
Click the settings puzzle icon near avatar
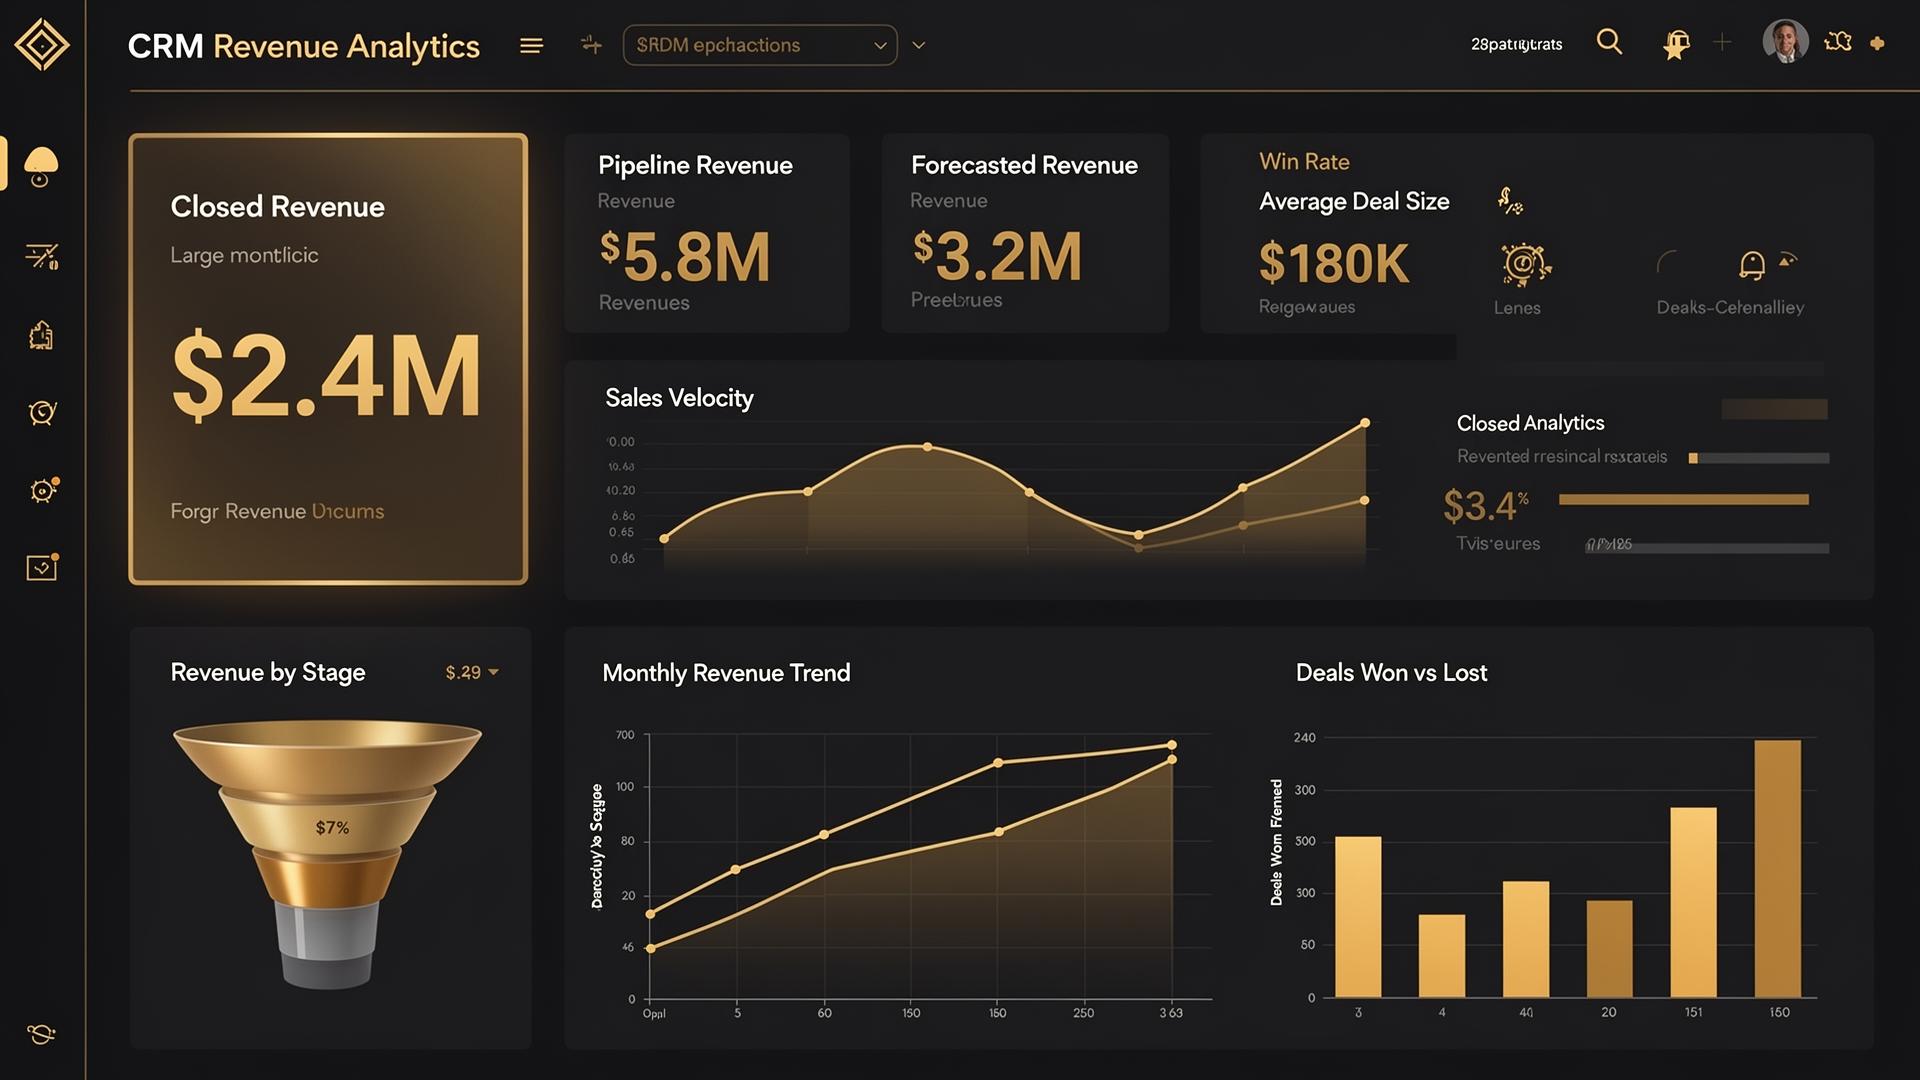click(1838, 42)
